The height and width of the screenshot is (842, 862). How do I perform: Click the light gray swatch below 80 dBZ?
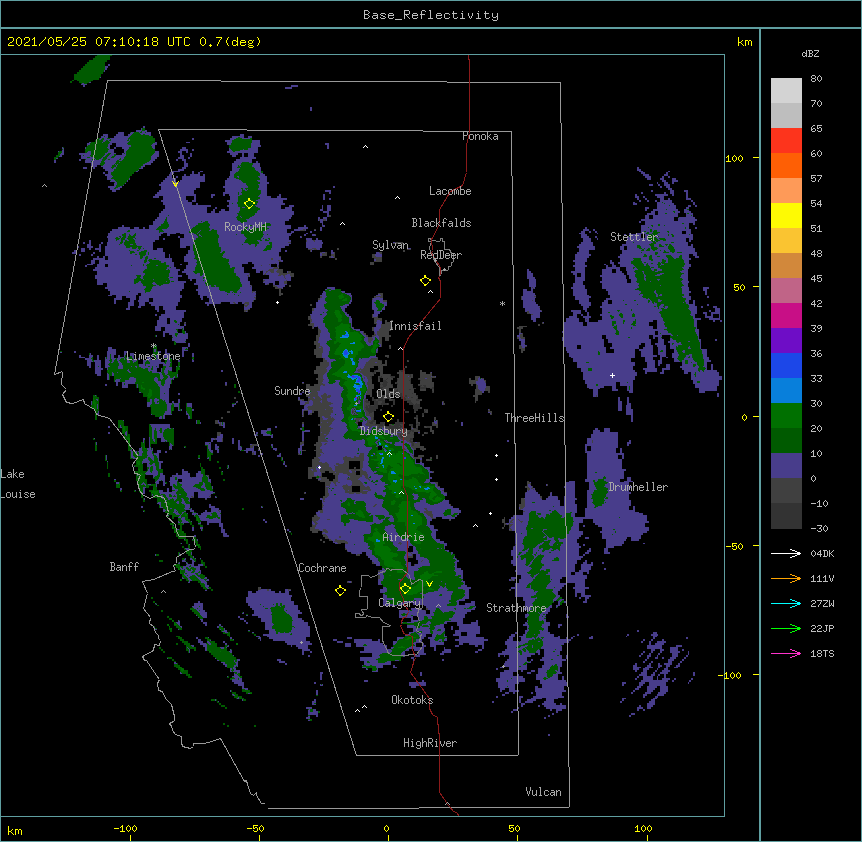[x=786, y=91]
